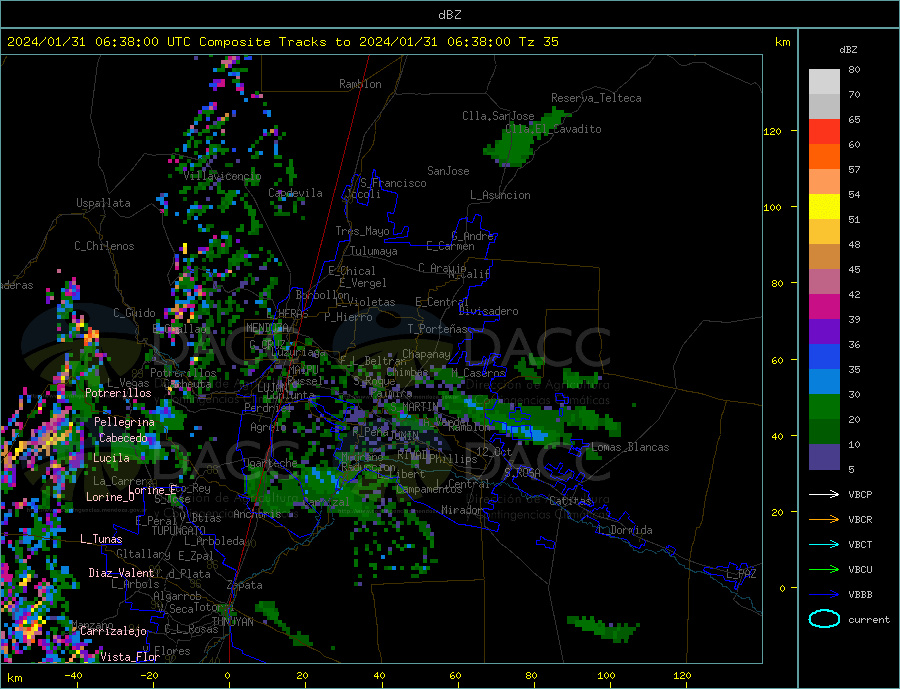
Task: Click the 'Tz 35' text in header
Action: pyautogui.click(x=538, y=42)
